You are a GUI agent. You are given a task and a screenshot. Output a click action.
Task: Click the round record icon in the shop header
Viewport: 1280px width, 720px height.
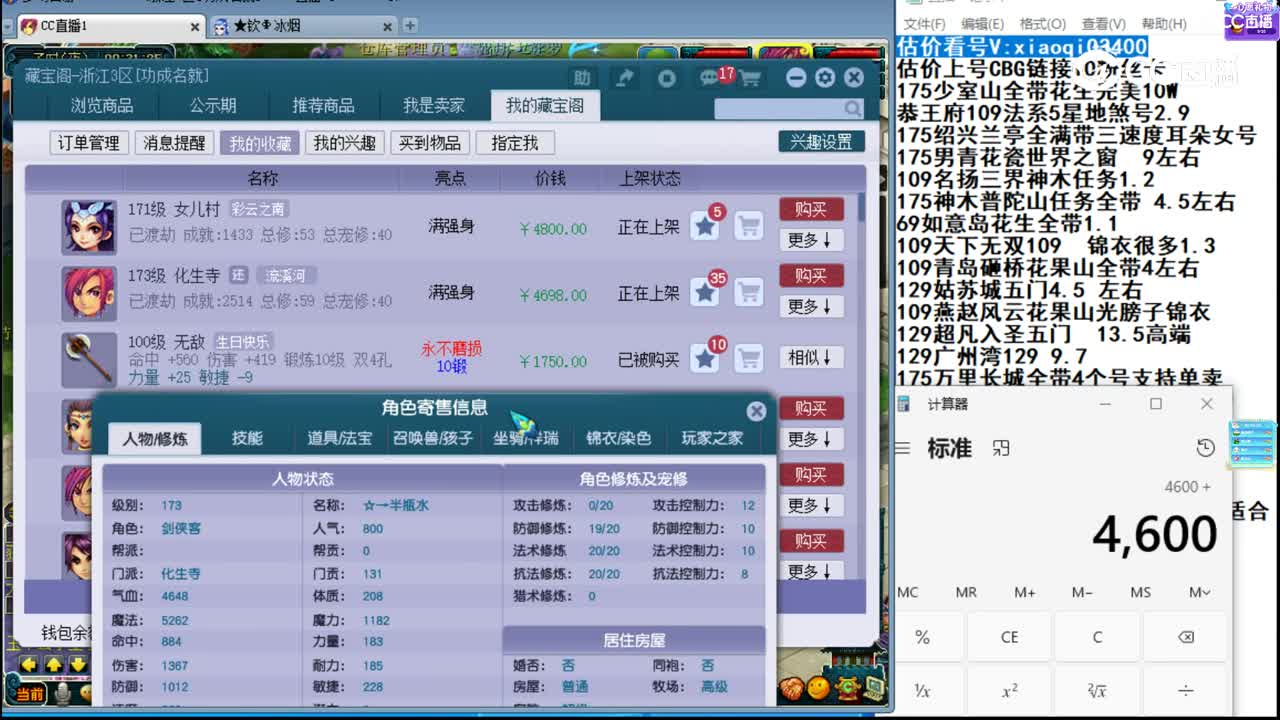[x=667, y=78]
